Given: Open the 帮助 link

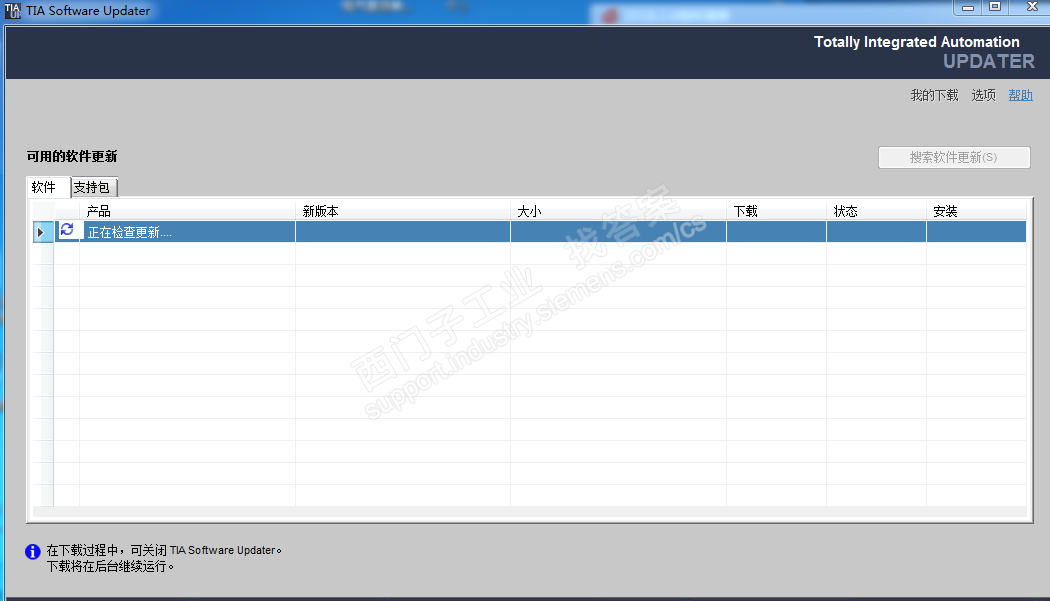Looking at the screenshot, I should 1021,95.
